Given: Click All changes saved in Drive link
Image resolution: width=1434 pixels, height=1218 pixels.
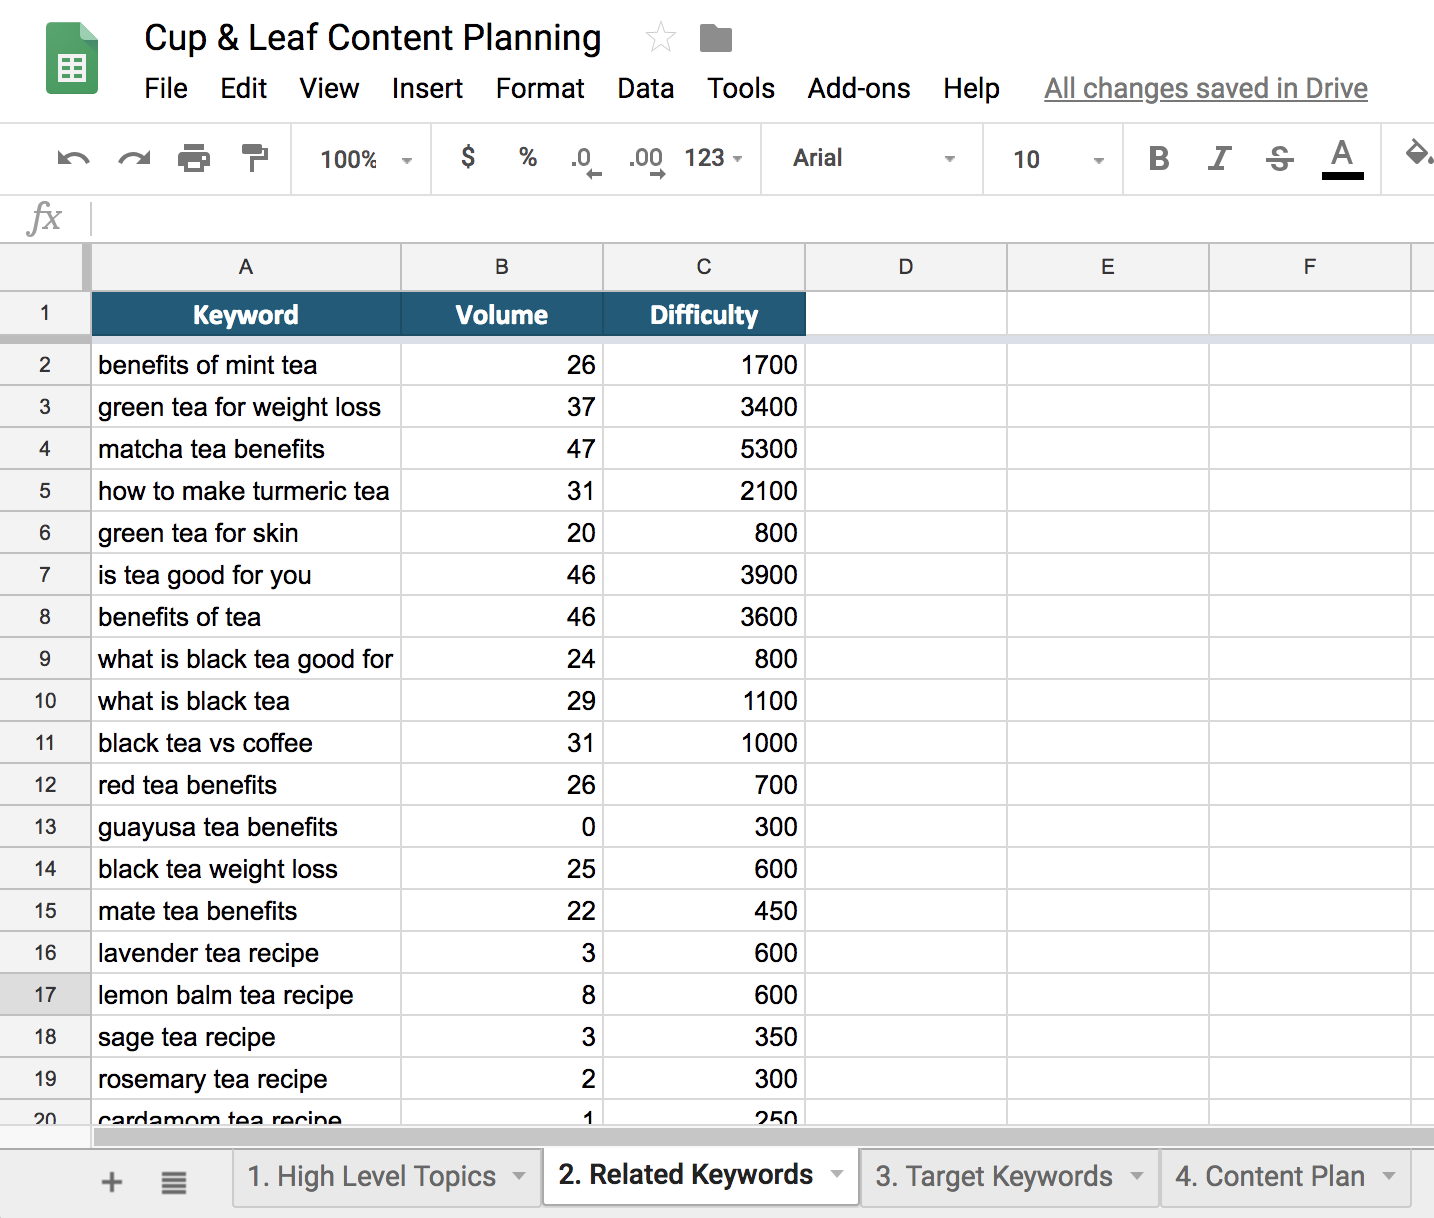Looking at the screenshot, I should (x=1205, y=89).
